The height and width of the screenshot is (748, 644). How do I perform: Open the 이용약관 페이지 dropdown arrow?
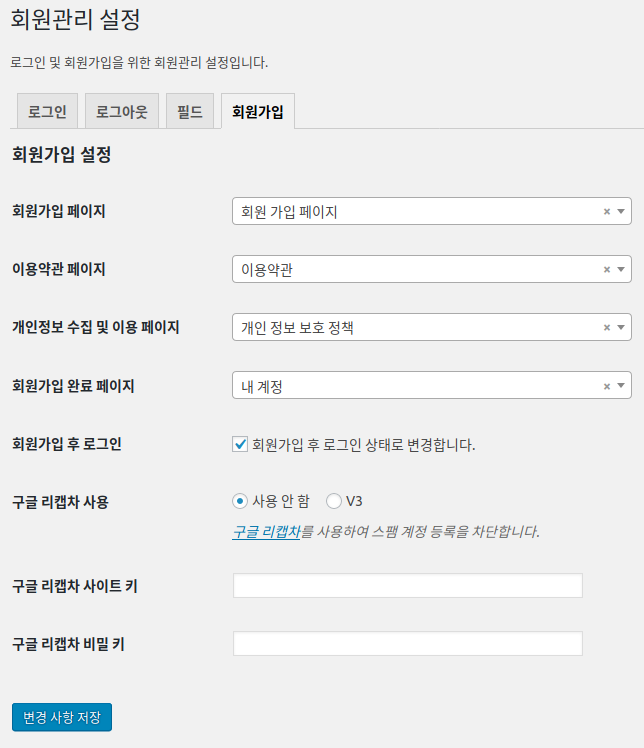621,270
